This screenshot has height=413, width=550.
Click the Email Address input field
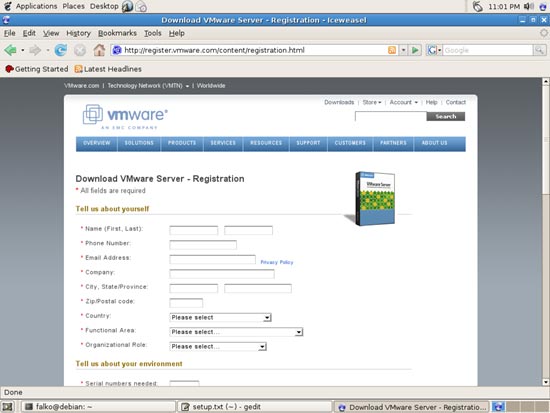coord(213,259)
